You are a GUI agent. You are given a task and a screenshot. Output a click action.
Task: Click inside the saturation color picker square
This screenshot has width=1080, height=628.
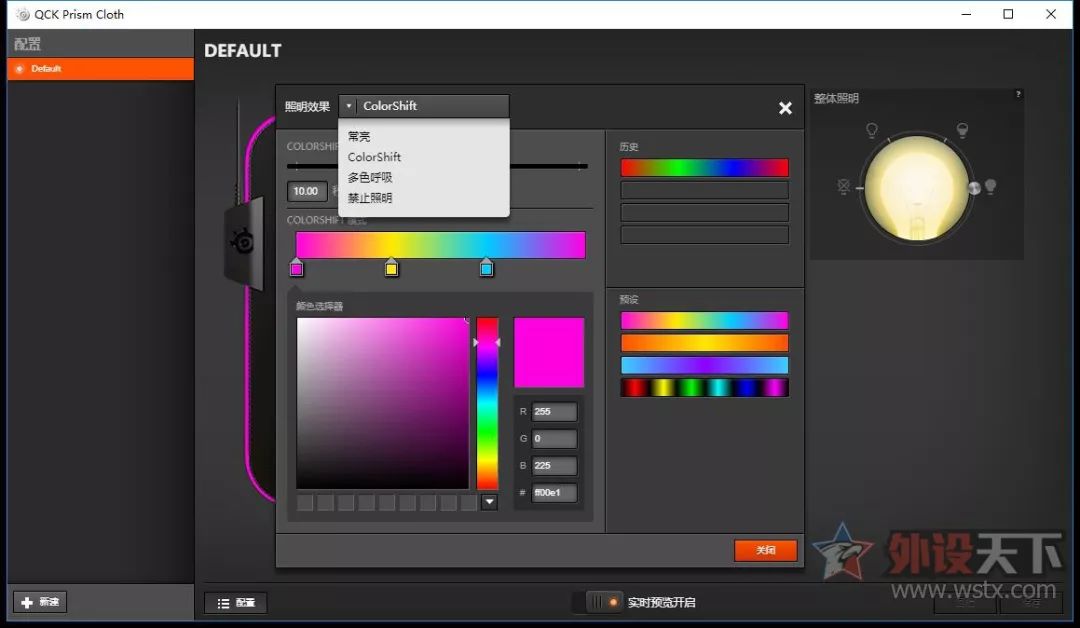[x=382, y=404]
